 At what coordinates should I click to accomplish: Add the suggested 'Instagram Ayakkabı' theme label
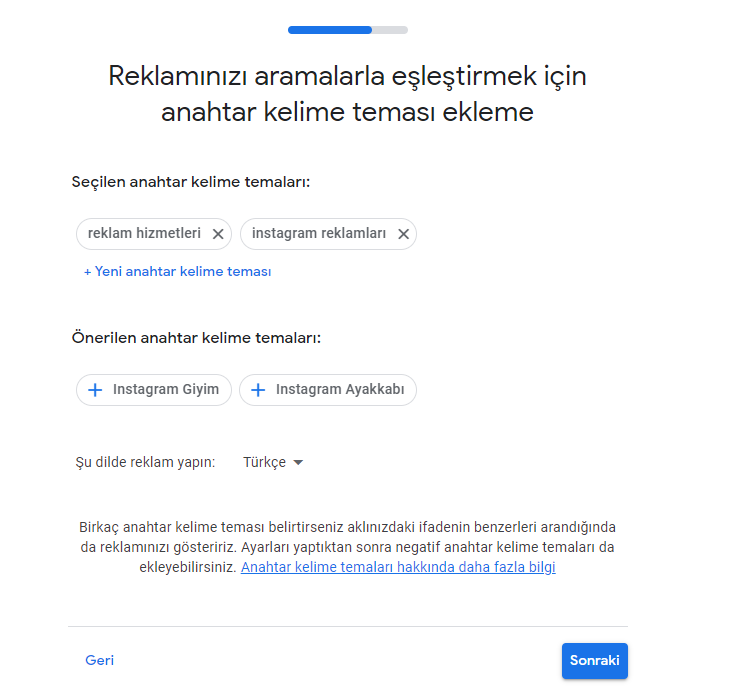click(340, 390)
